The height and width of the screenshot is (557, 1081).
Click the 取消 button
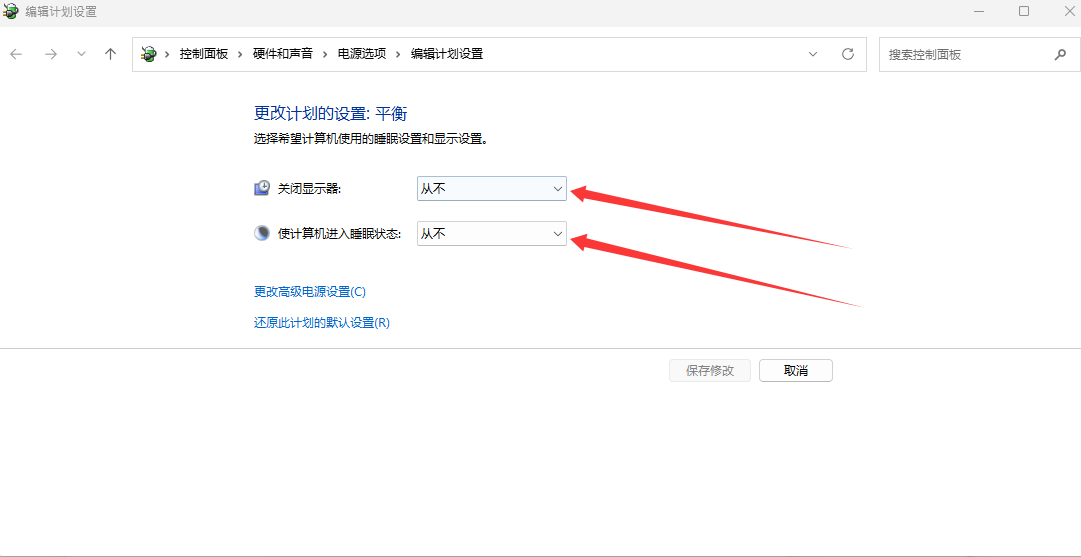click(795, 370)
